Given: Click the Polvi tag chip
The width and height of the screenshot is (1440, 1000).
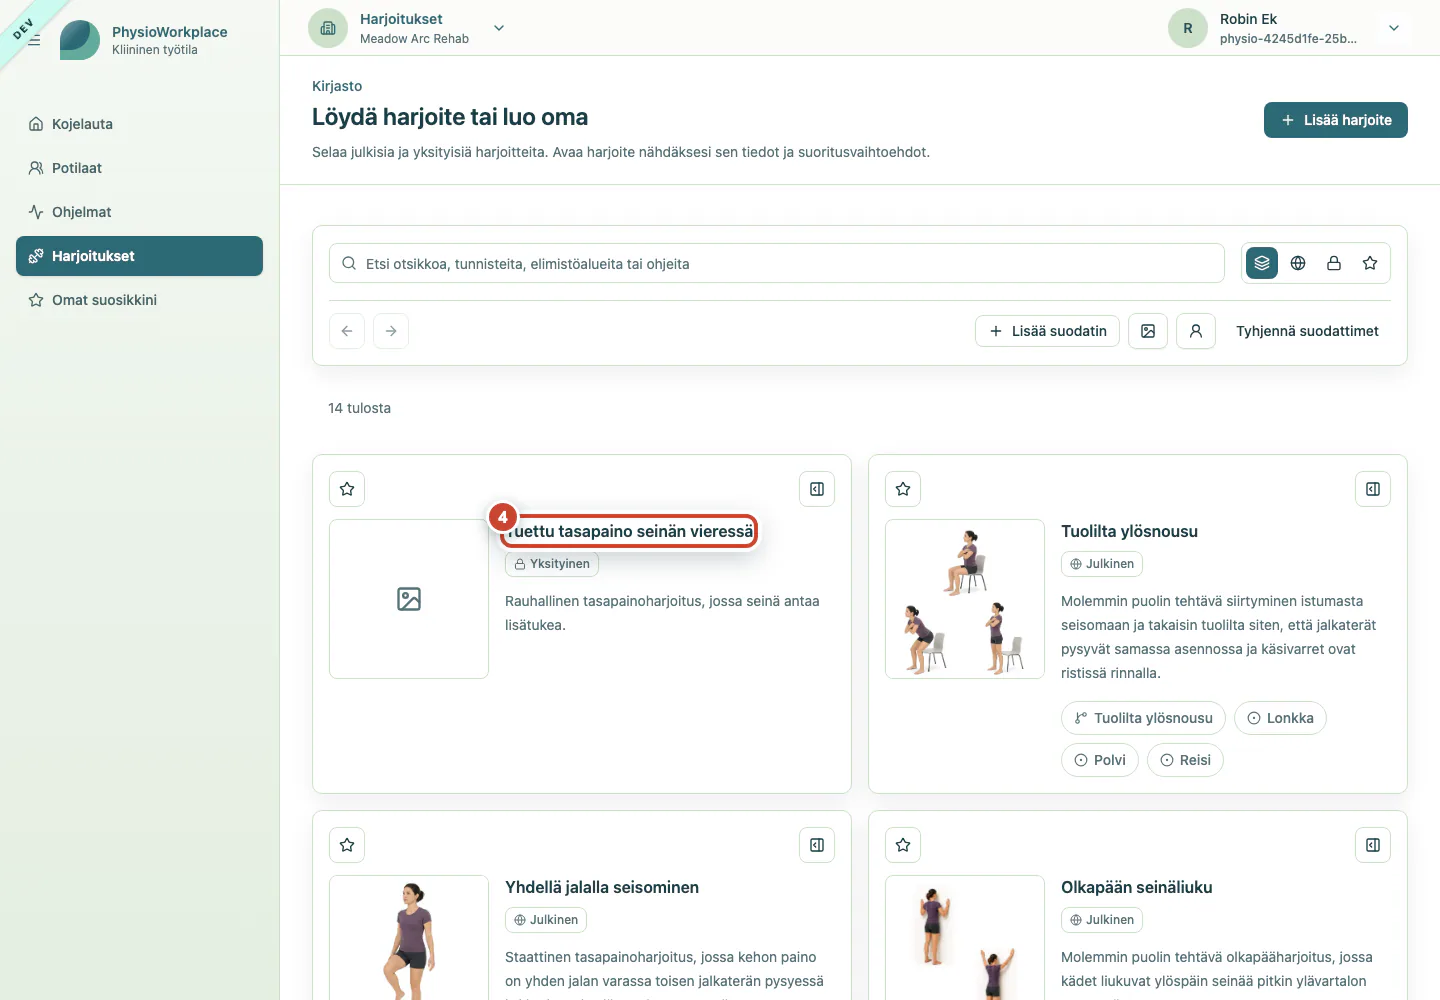Looking at the screenshot, I should pyautogui.click(x=1100, y=760).
